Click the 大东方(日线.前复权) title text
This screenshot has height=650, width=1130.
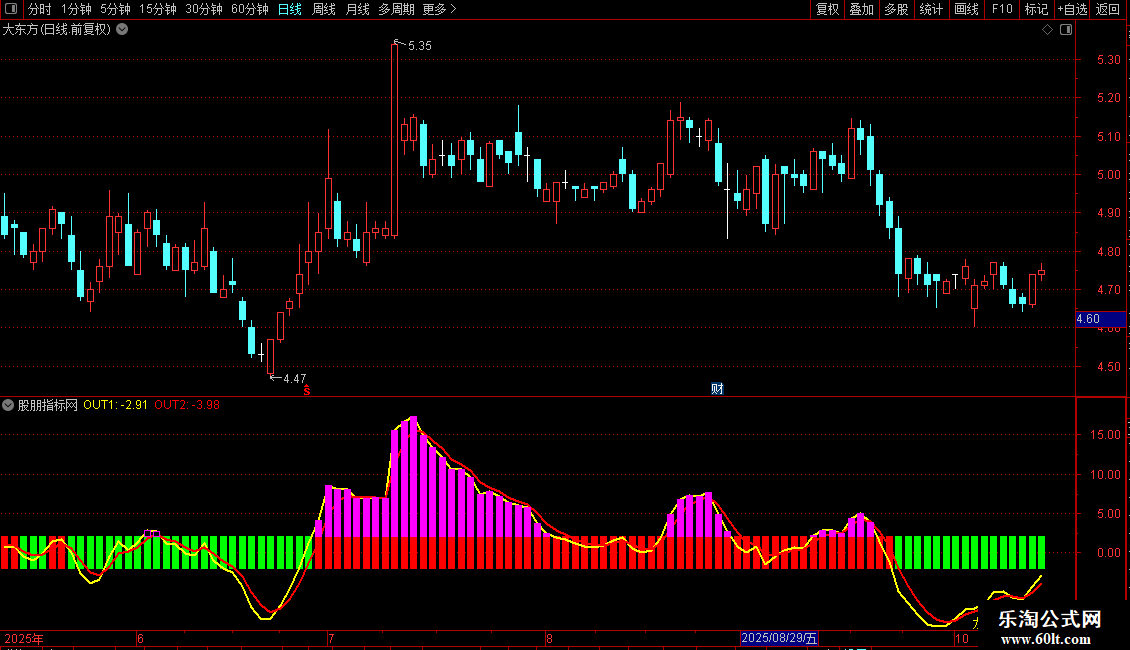pos(57,30)
